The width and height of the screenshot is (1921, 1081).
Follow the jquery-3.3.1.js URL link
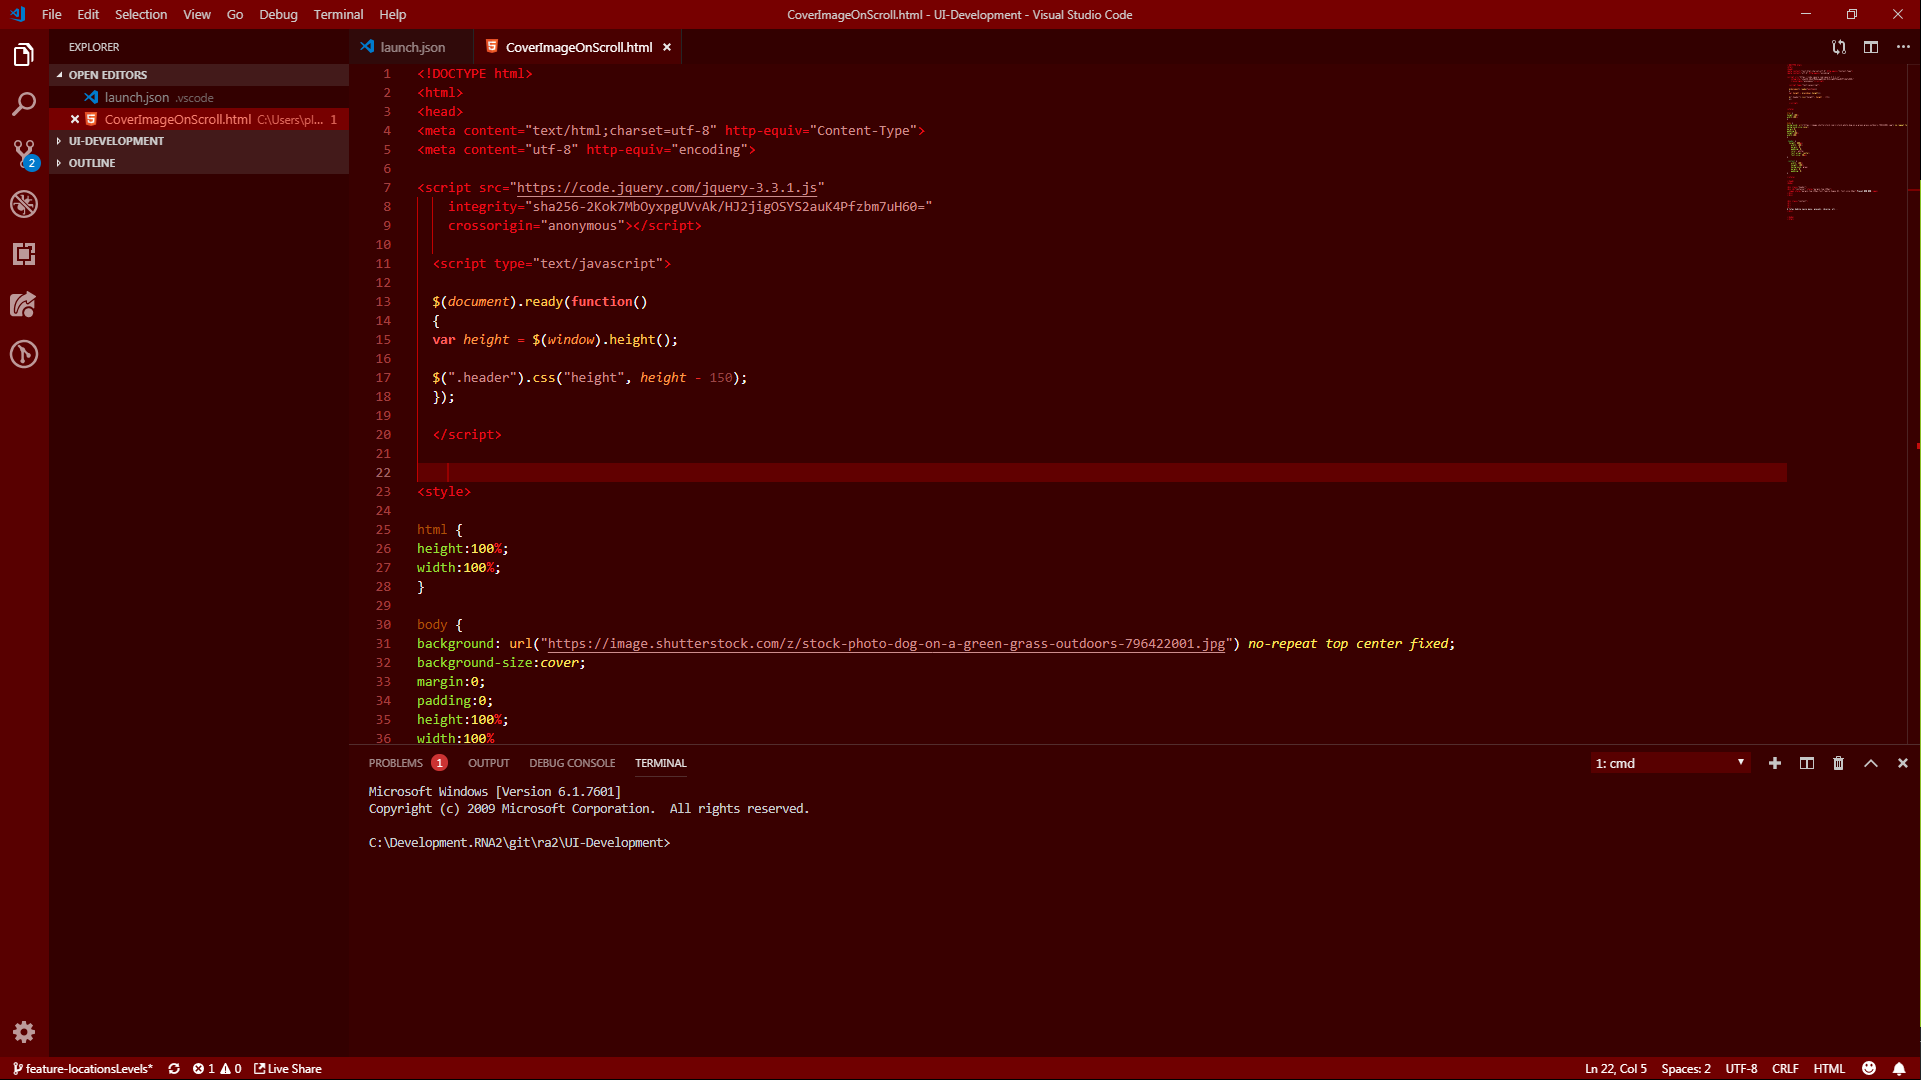pos(667,188)
